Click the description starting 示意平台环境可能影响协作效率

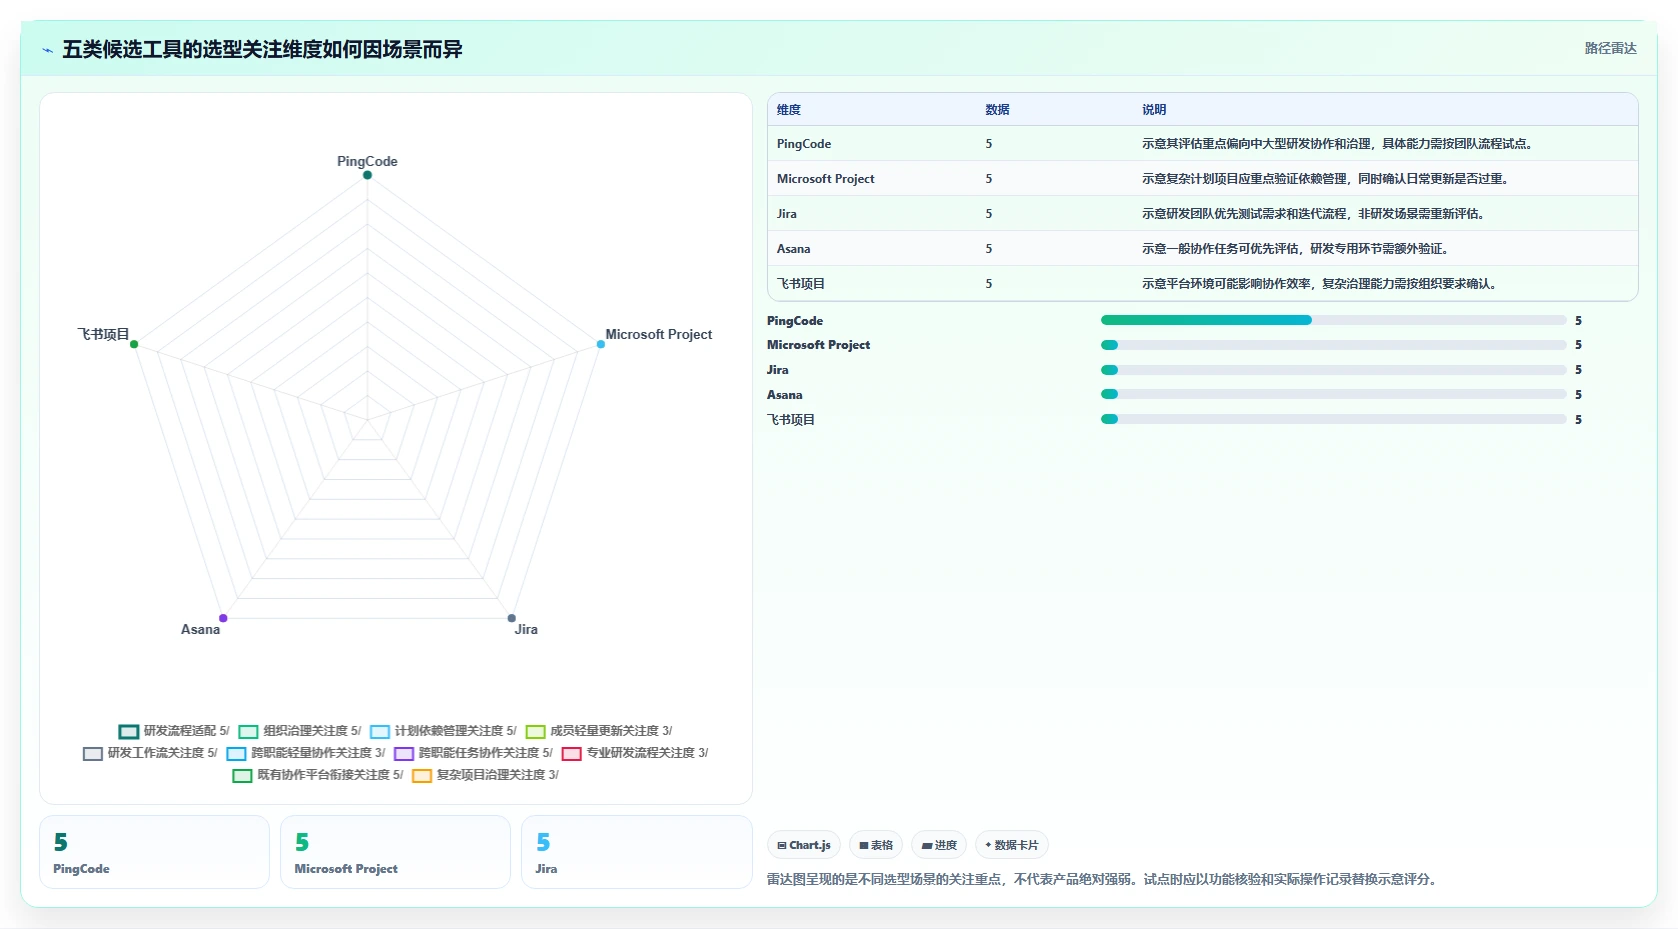[x=1321, y=284]
